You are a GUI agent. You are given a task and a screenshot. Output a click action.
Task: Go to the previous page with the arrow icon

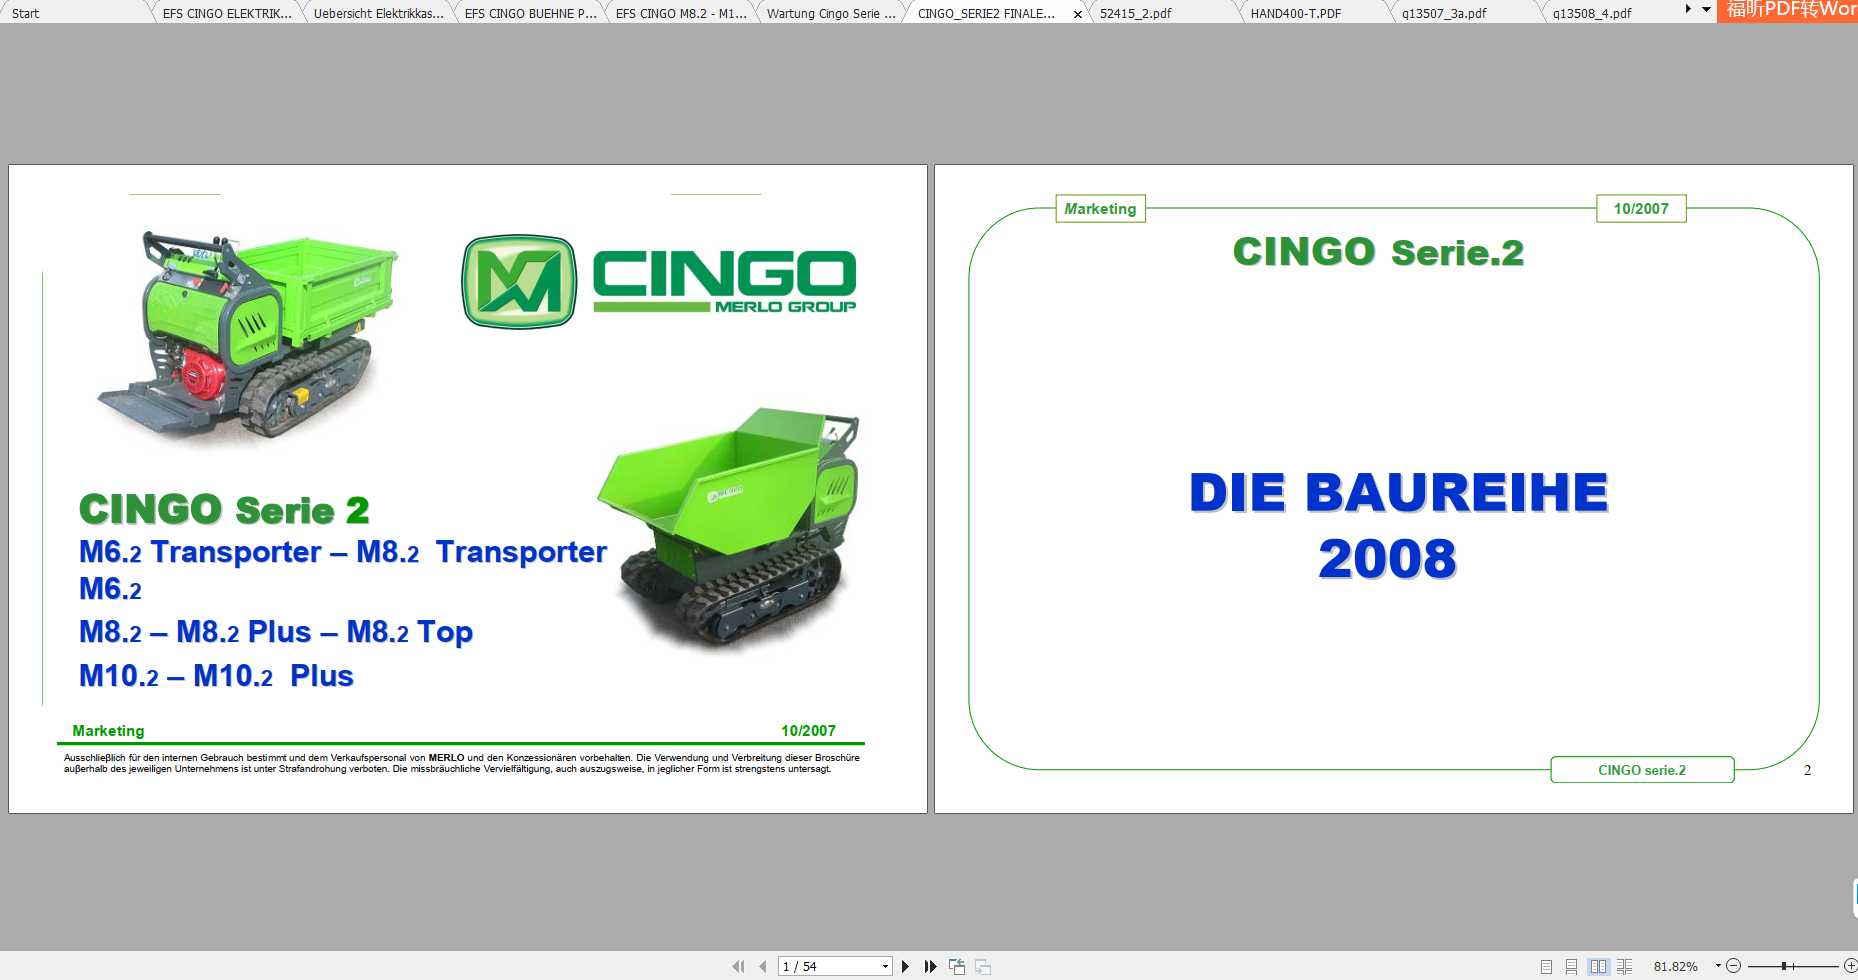762,966
